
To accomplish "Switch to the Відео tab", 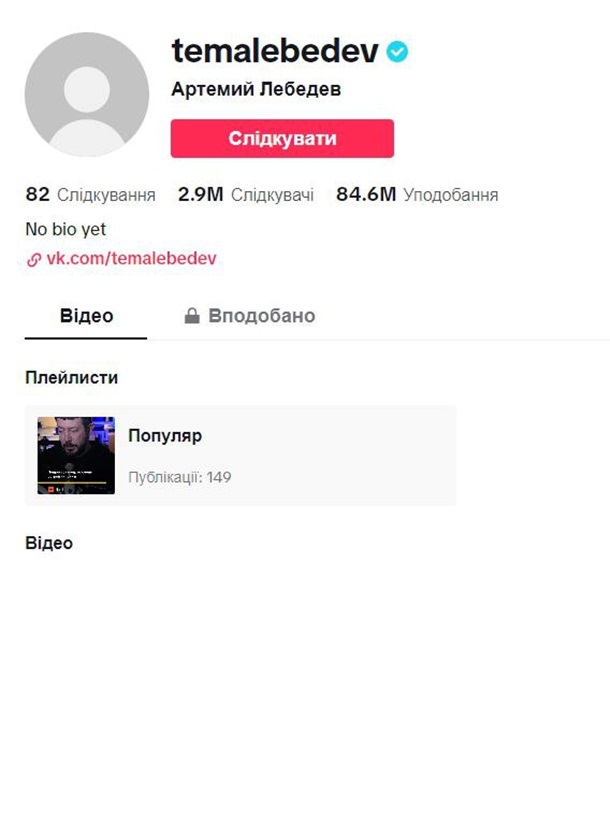I will pos(86,316).
